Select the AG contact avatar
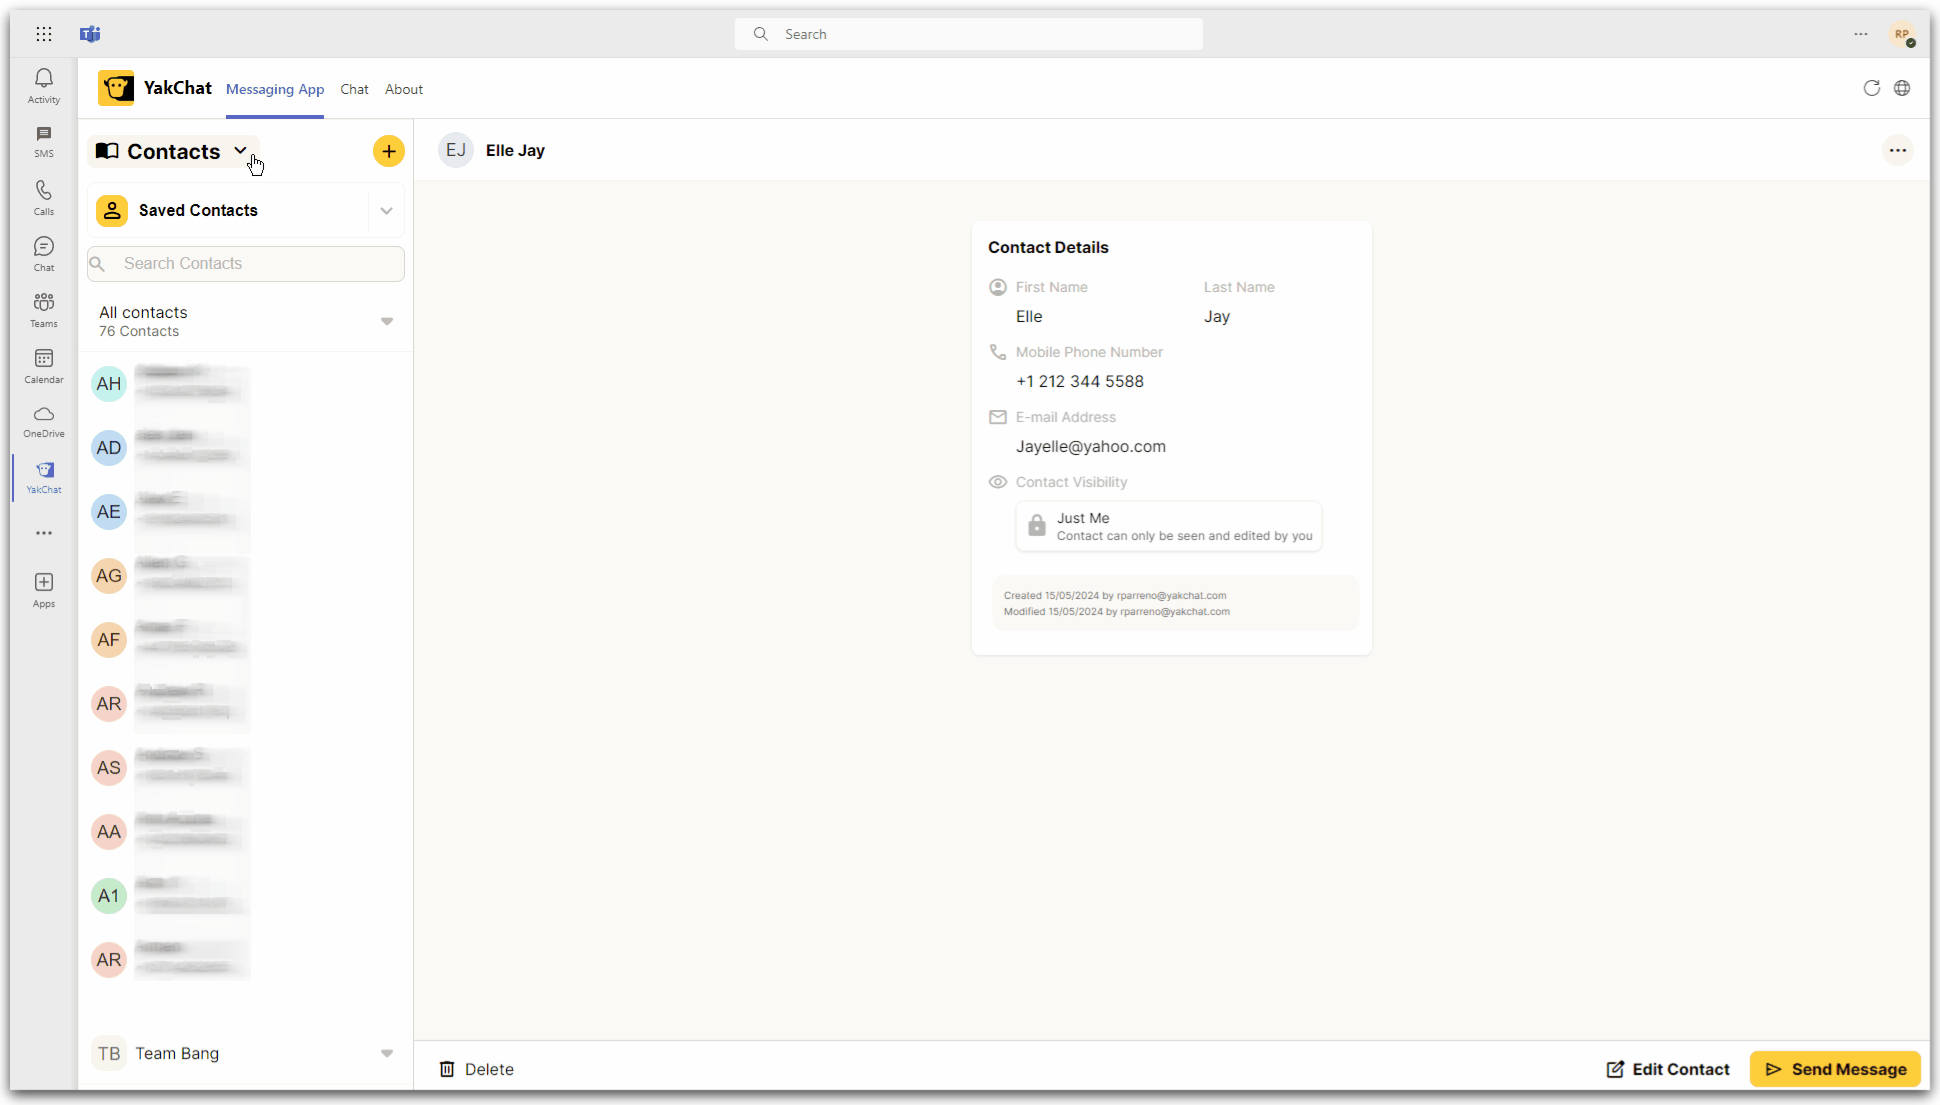The image size is (1940, 1105). click(109, 576)
